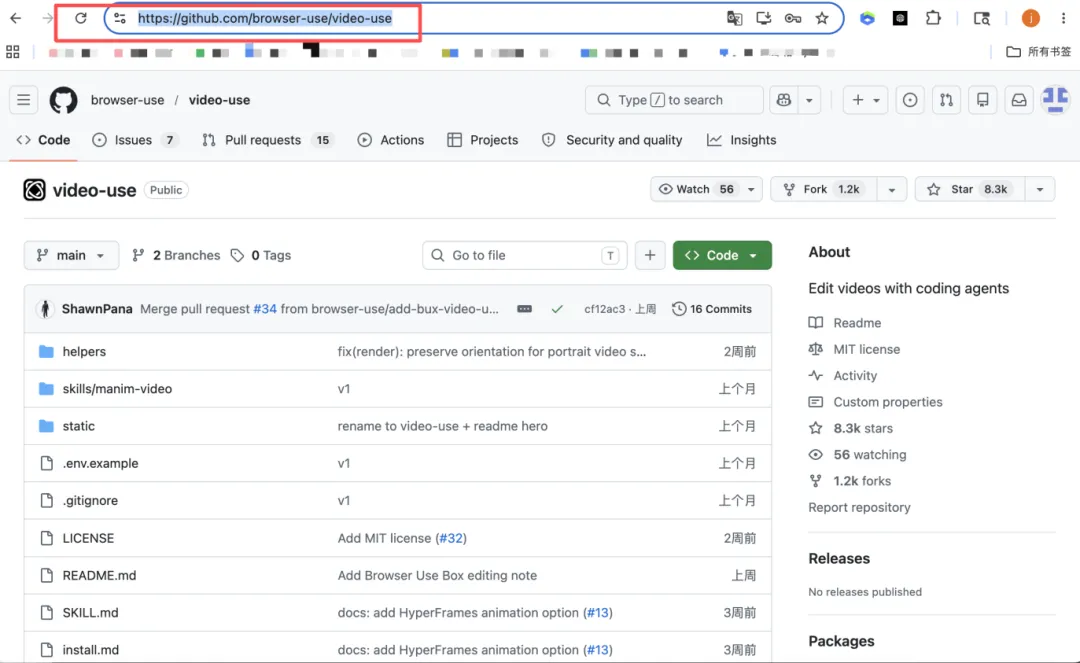The height and width of the screenshot is (663, 1080).
Task: Open the LICENSE file
Action: point(88,538)
